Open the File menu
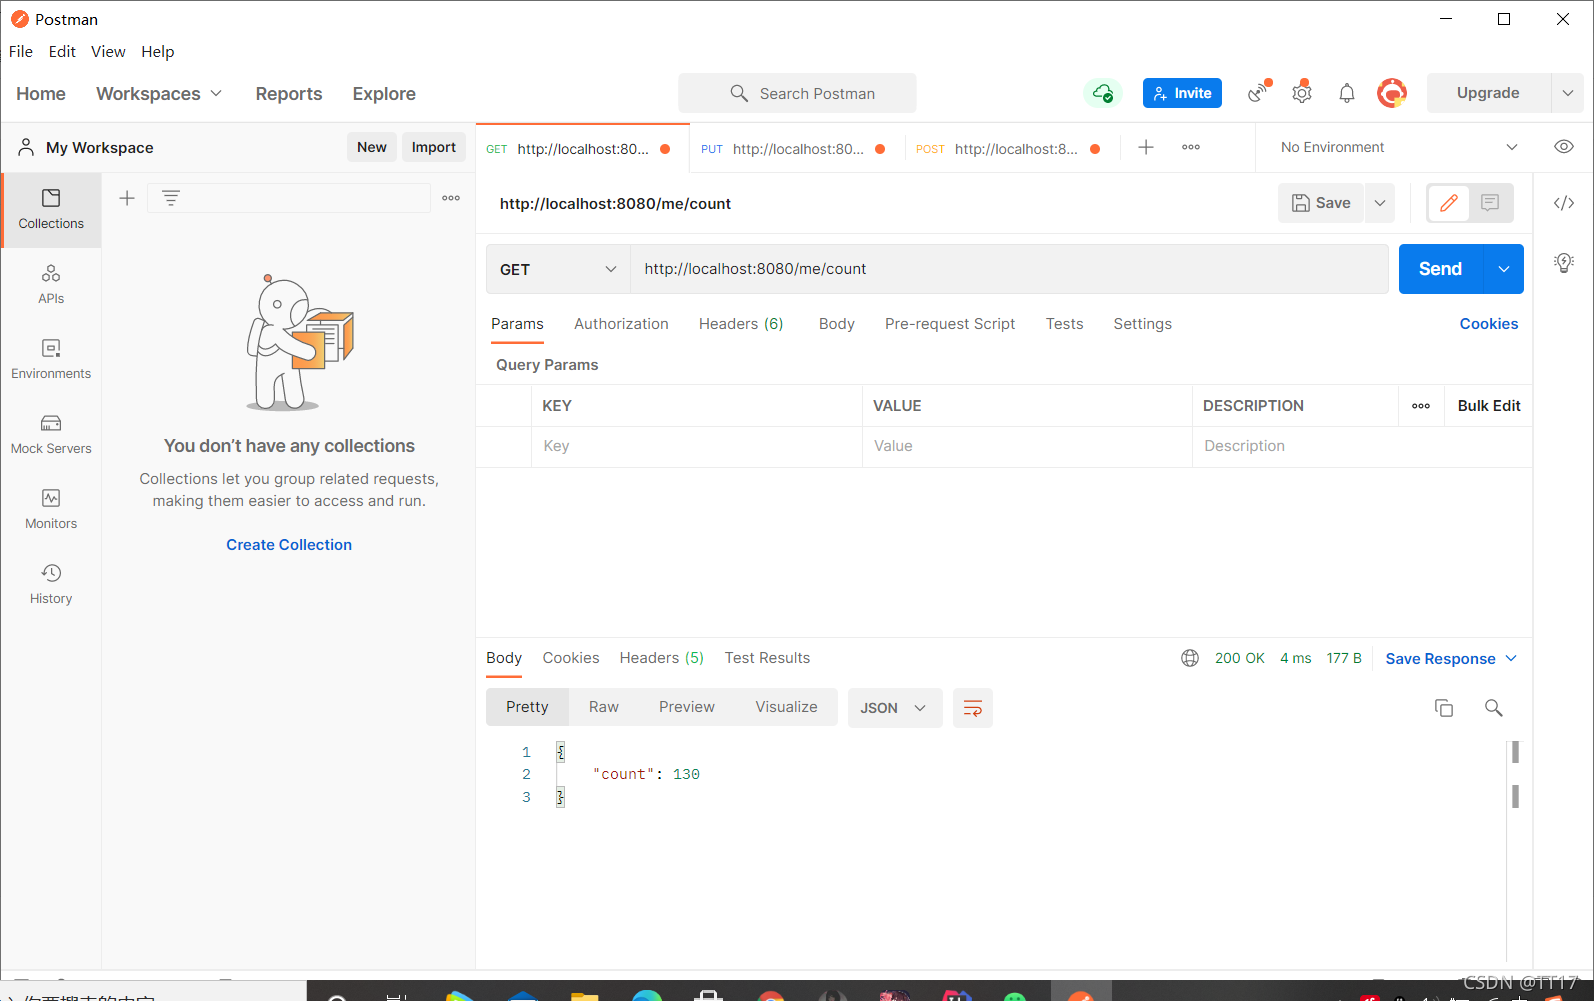 (x=21, y=52)
